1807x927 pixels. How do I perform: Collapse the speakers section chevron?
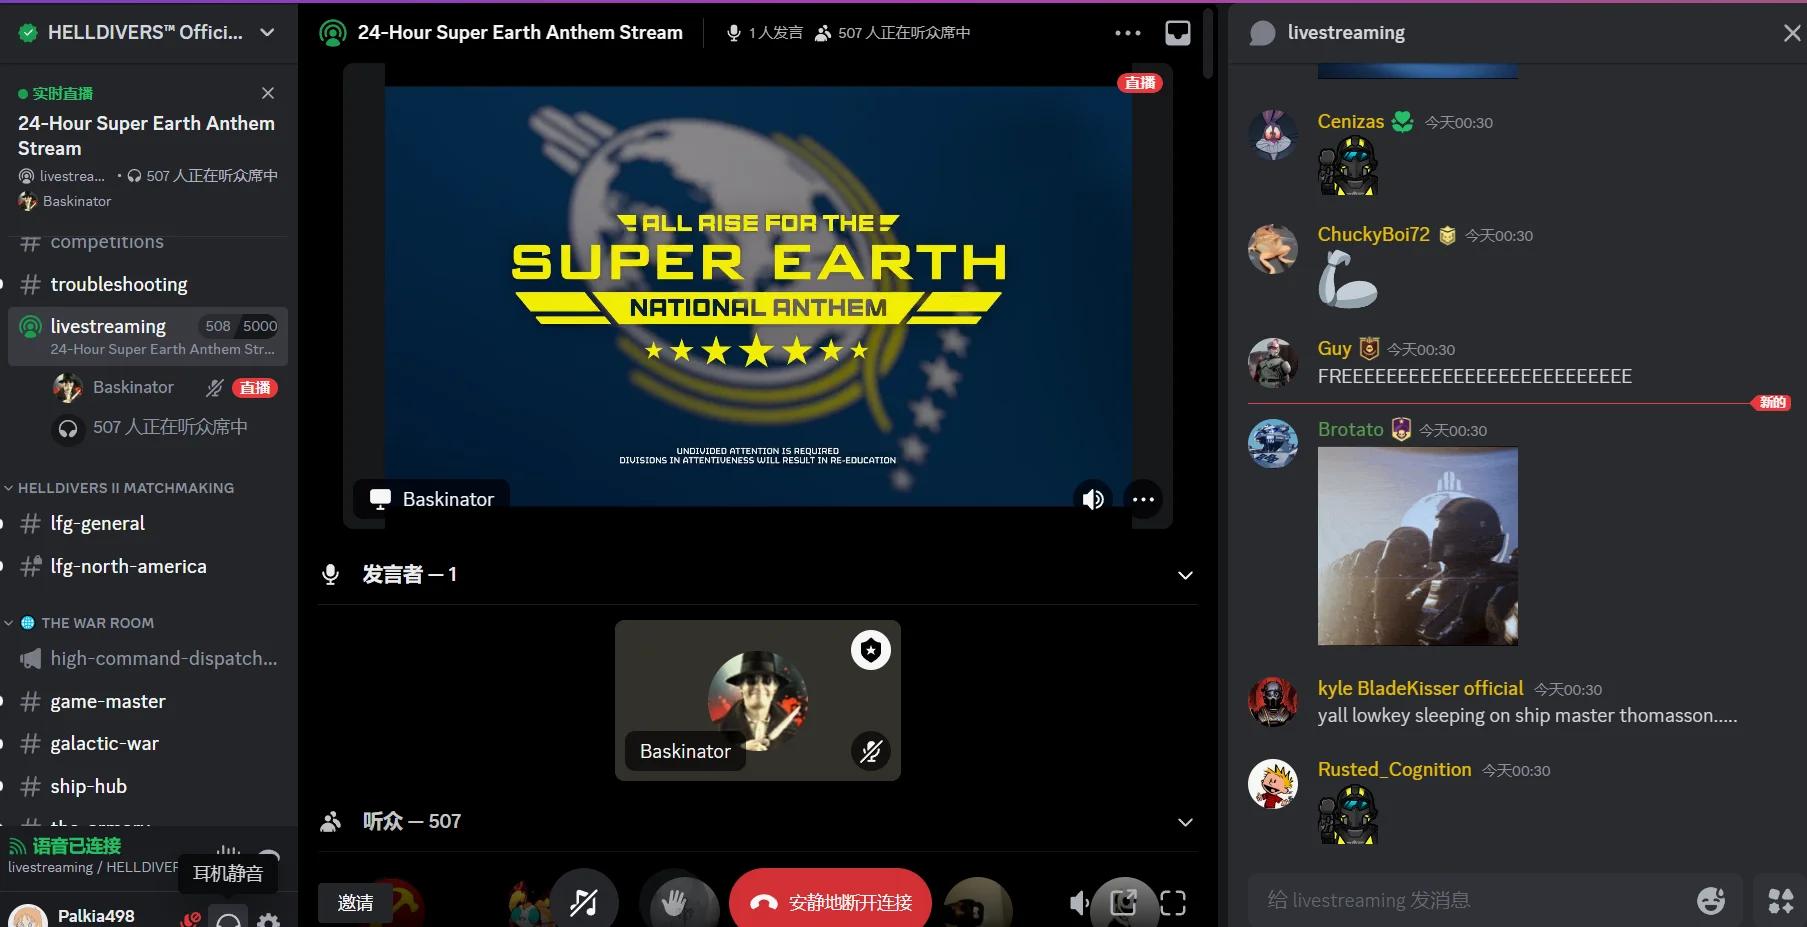(1185, 575)
